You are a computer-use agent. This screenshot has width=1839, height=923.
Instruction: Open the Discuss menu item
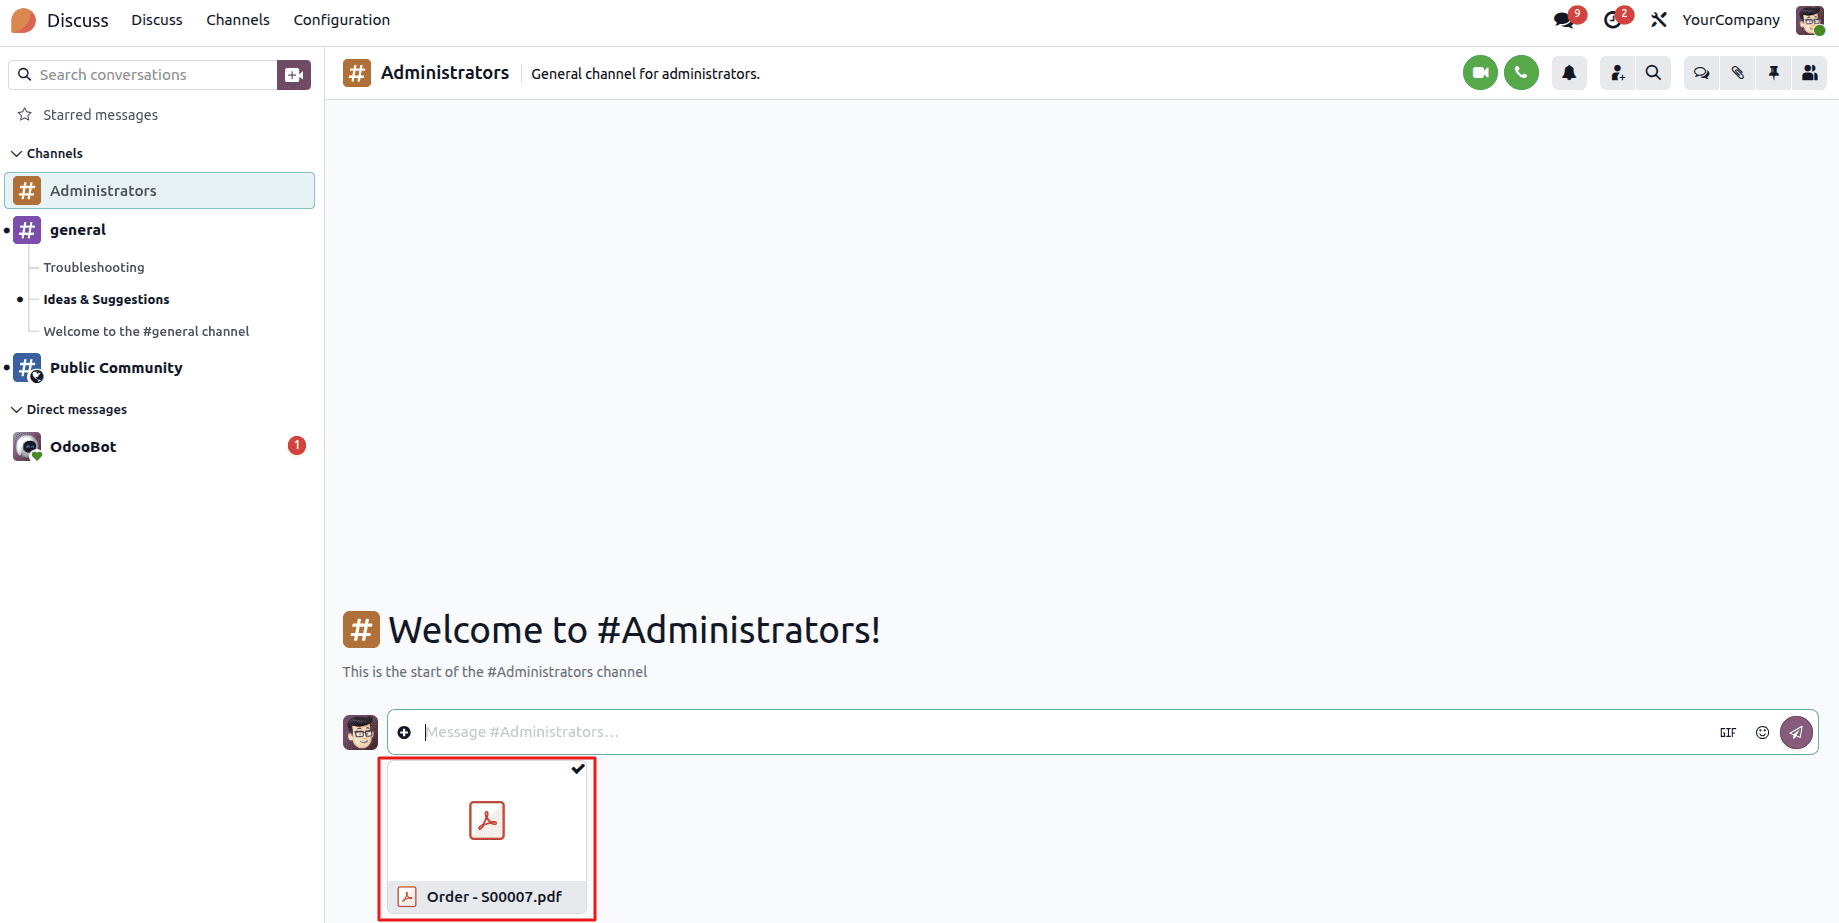(x=157, y=20)
